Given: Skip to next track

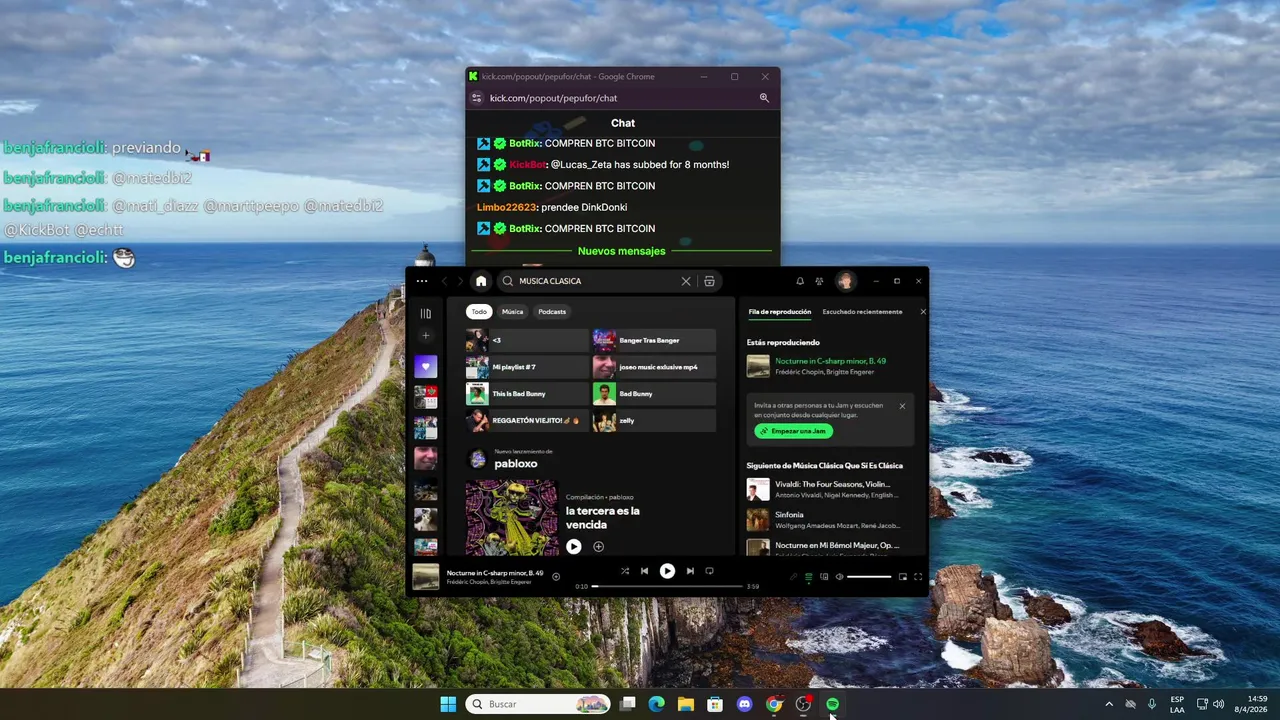Looking at the screenshot, I should (x=690, y=571).
